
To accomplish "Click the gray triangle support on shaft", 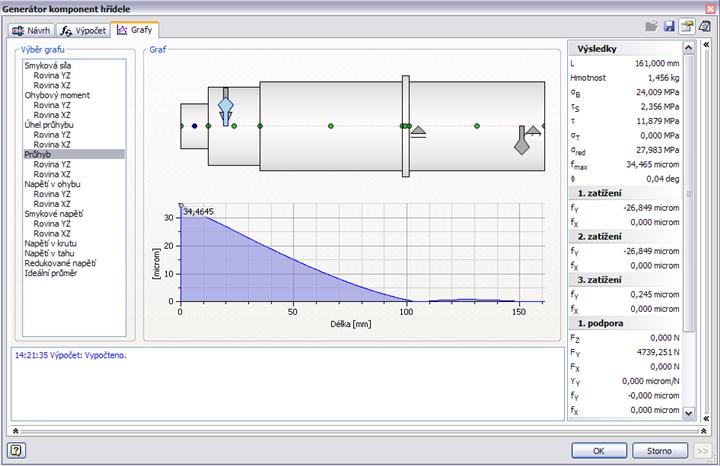I will pyautogui.click(x=418, y=130).
